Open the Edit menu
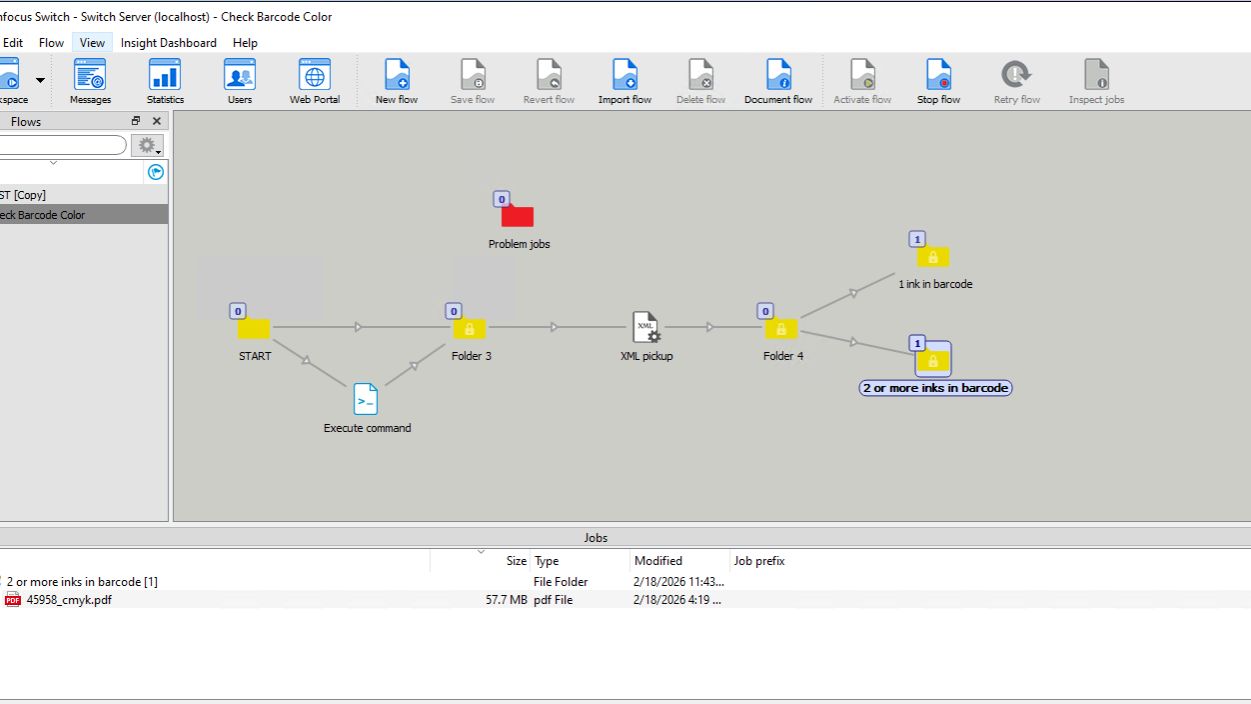 point(13,43)
